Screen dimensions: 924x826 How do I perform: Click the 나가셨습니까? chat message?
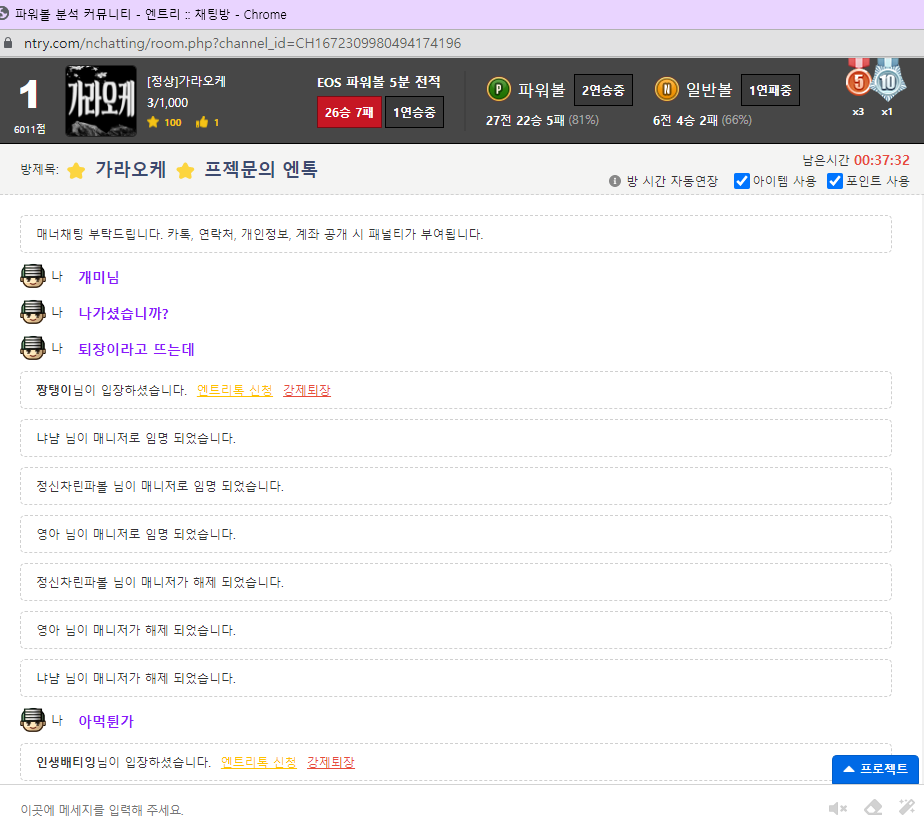point(124,313)
